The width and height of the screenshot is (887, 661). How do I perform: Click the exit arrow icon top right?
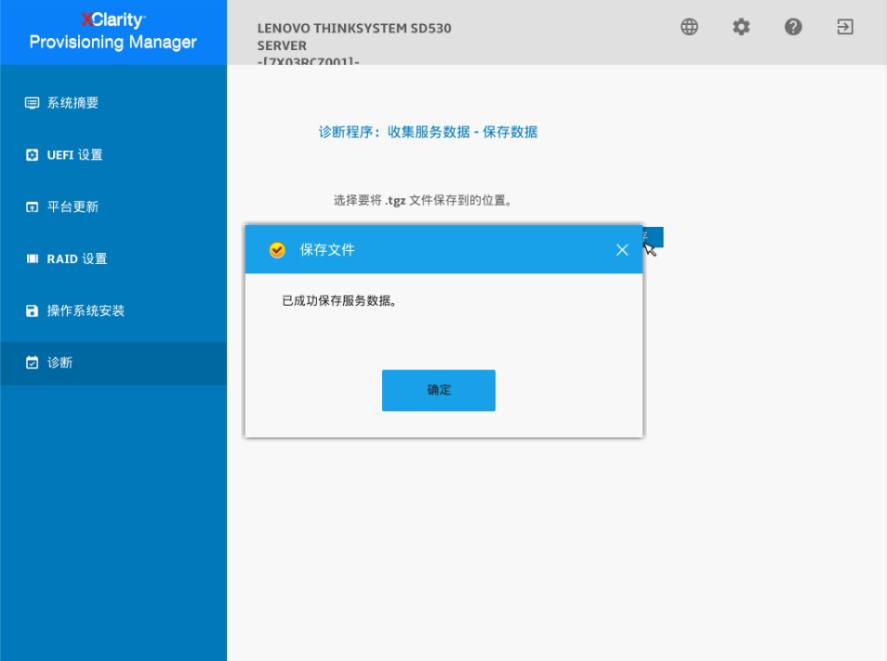point(843,27)
